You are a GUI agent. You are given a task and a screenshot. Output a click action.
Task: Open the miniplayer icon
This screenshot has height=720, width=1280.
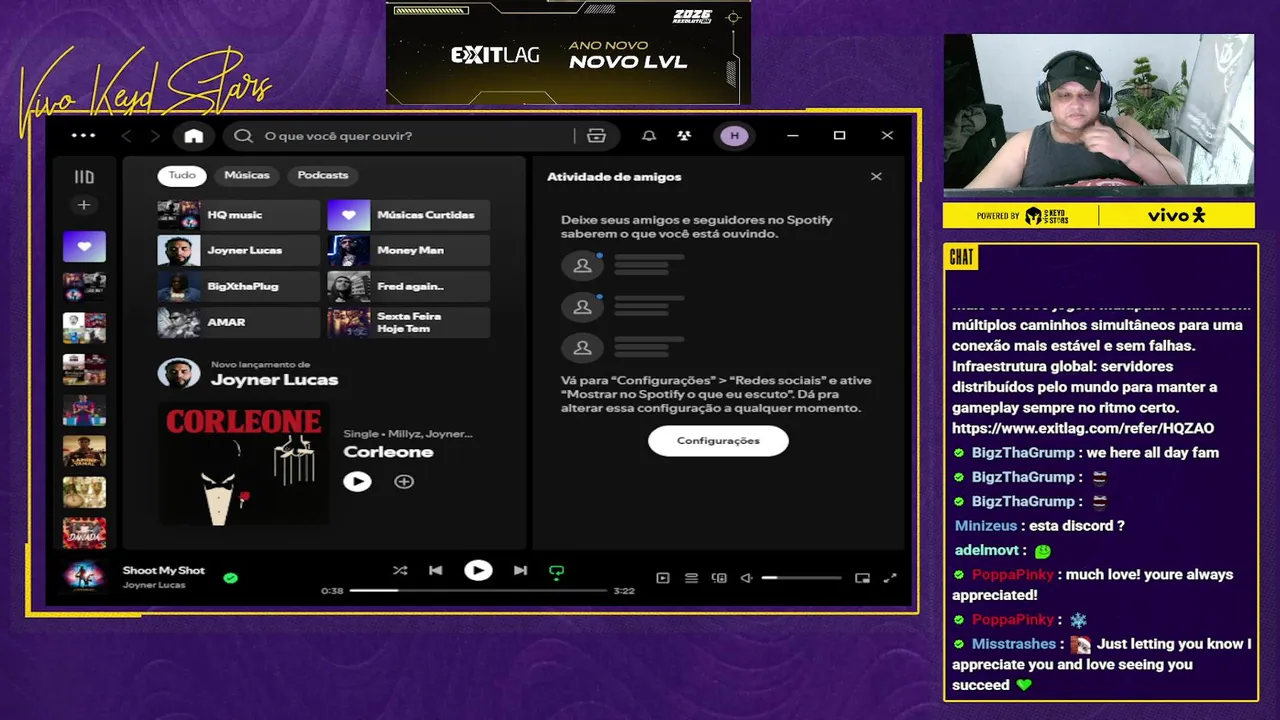(x=862, y=578)
